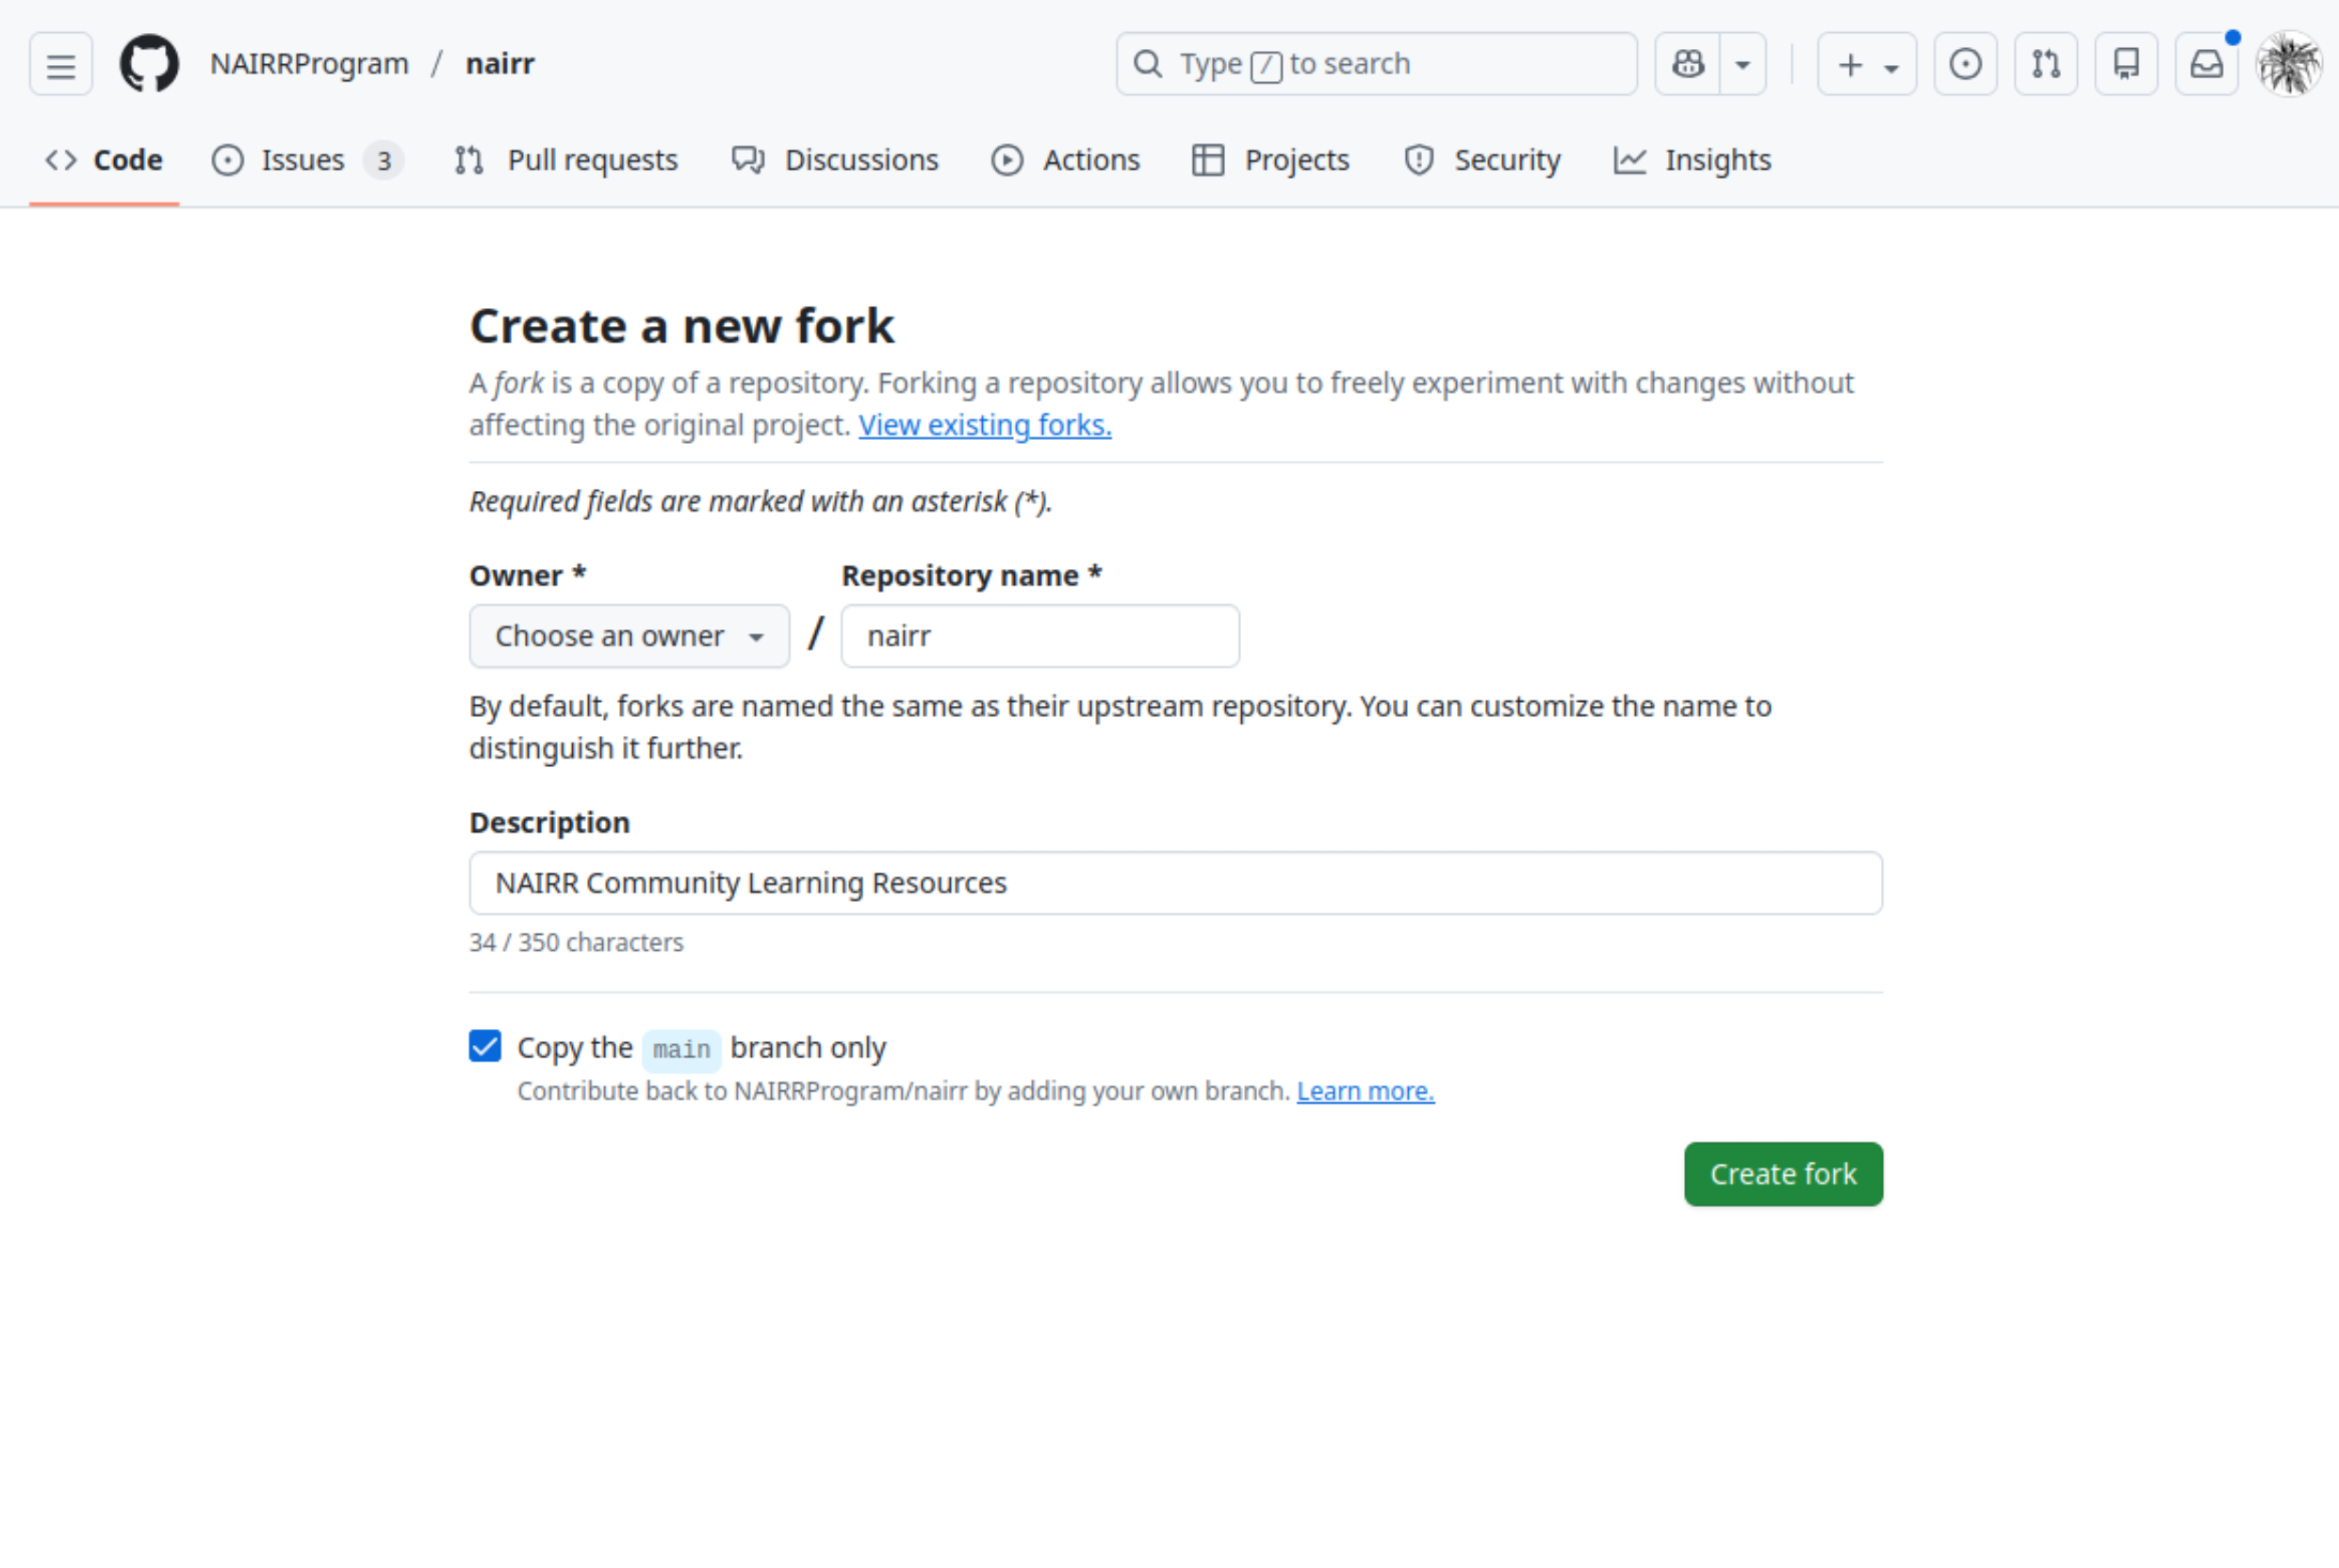Viewport: 2339px width, 1568px height.
Task: Click the '34 / 350 characters' counter
Action: [x=577, y=943]
